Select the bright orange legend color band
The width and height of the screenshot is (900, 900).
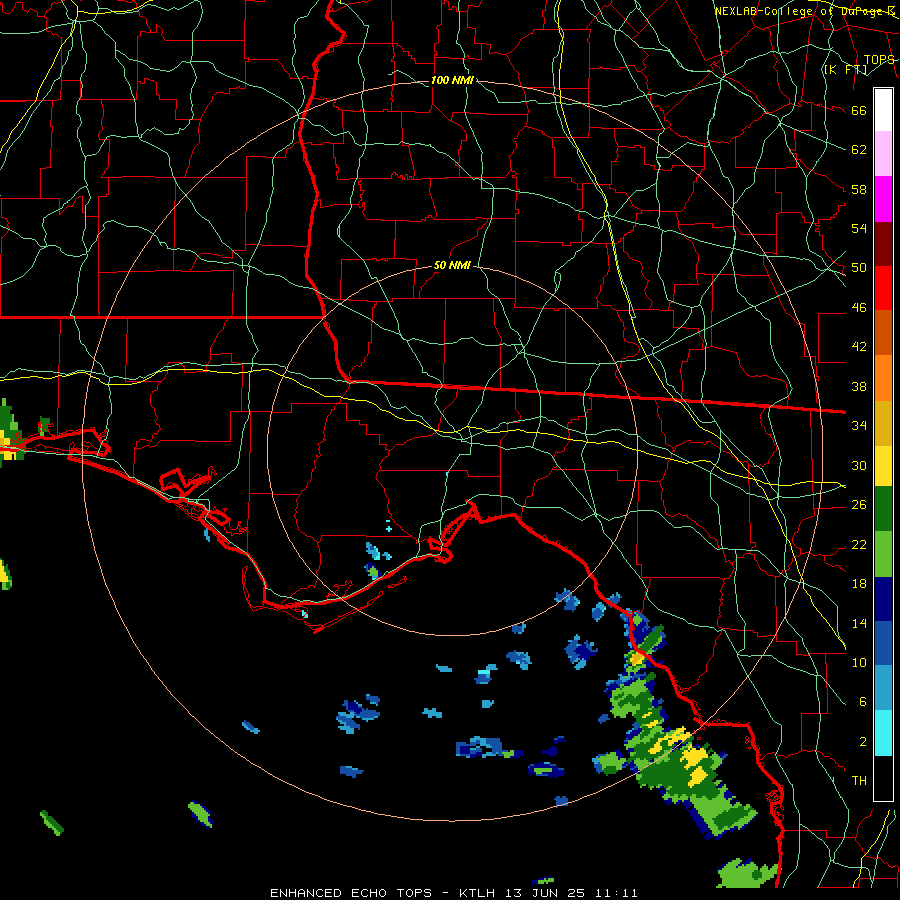click(883, 378)
